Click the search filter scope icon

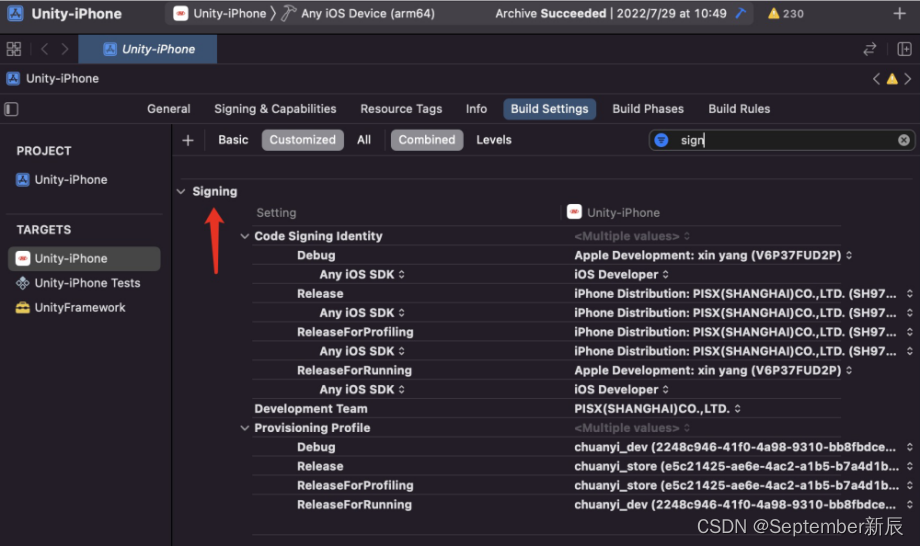[x=661, y=140]
